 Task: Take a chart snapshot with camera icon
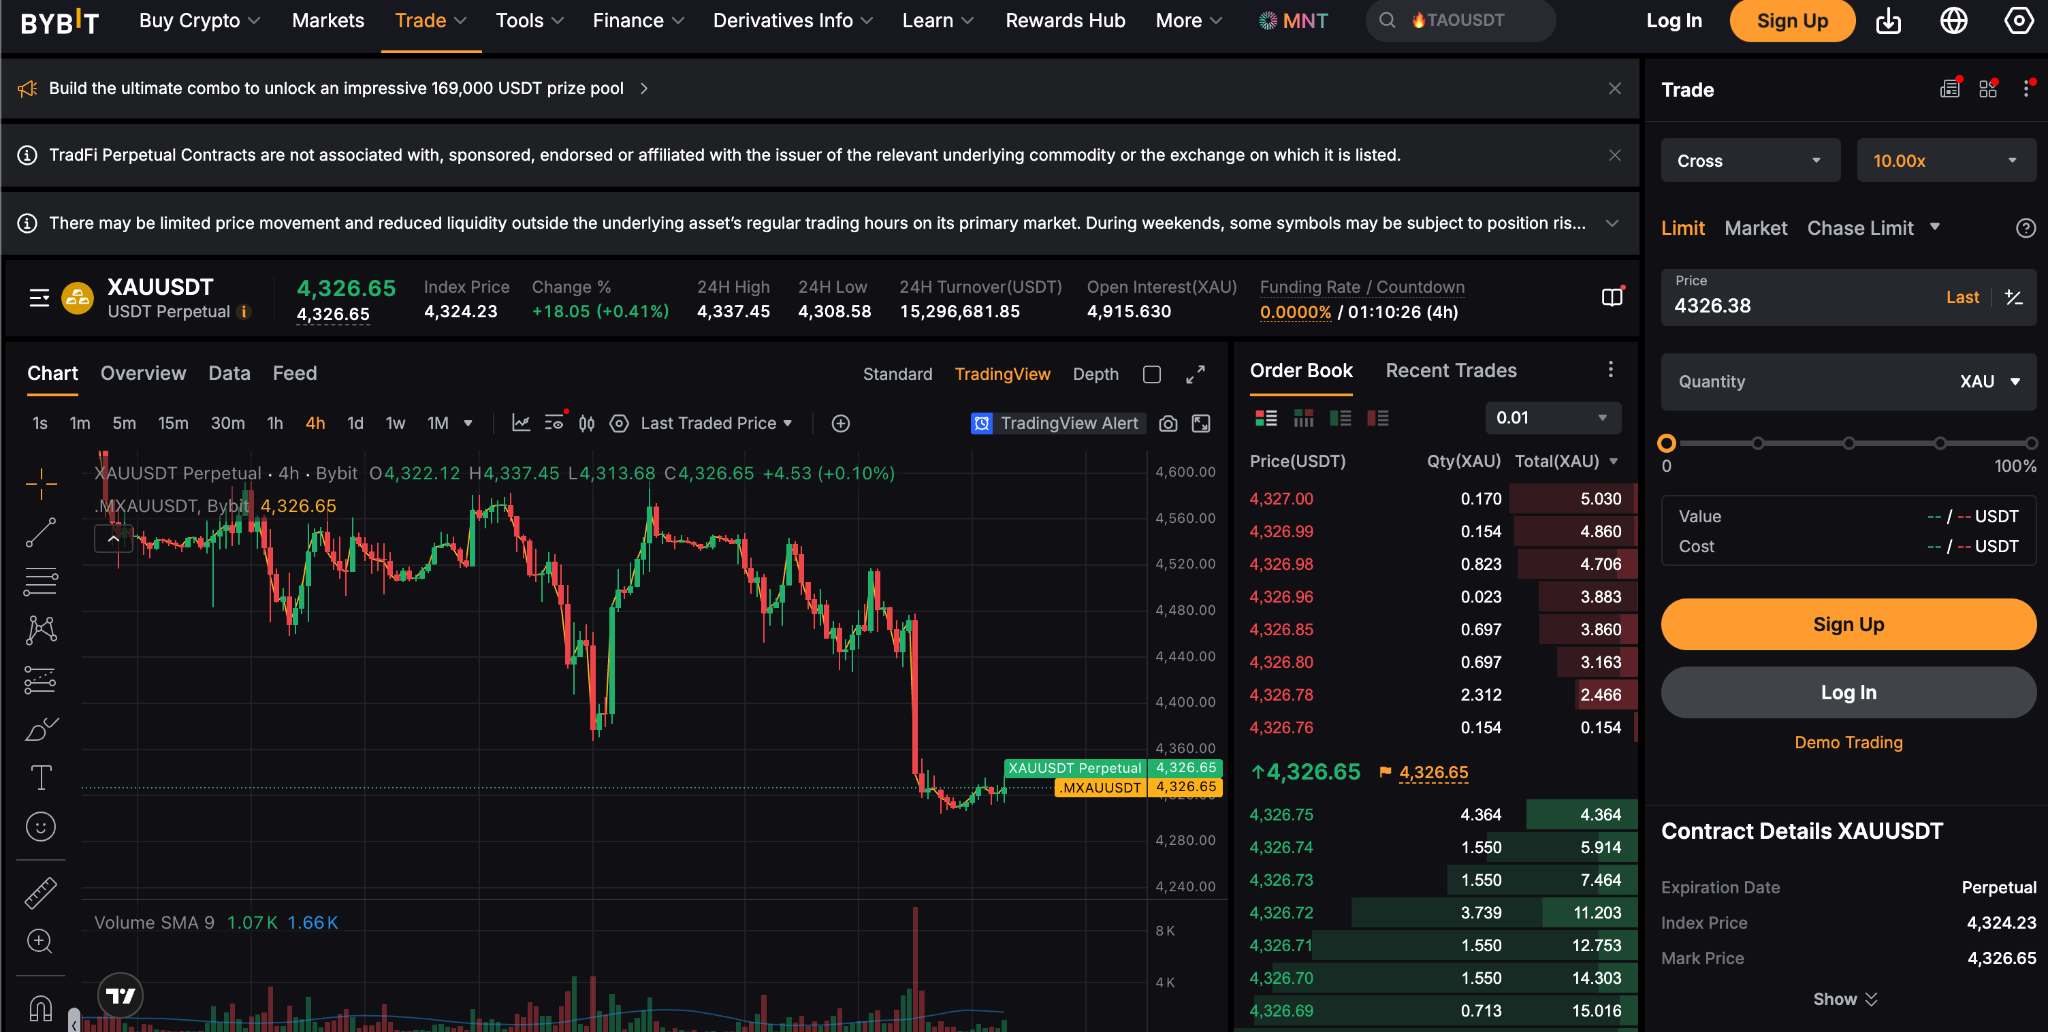(x=1168, y=423)
